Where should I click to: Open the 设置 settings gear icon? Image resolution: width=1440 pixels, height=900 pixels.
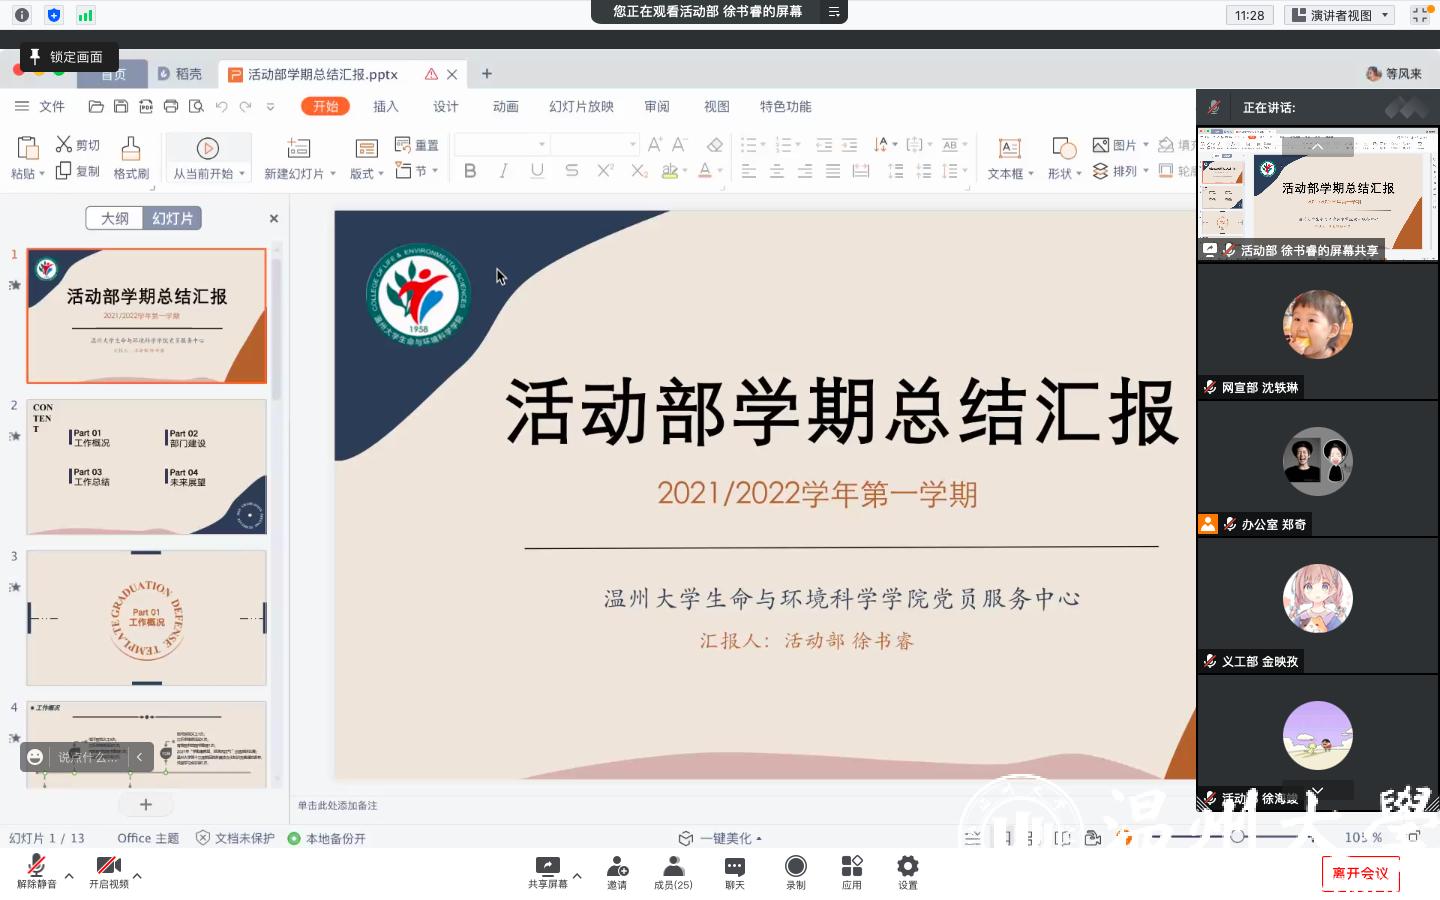908,867
